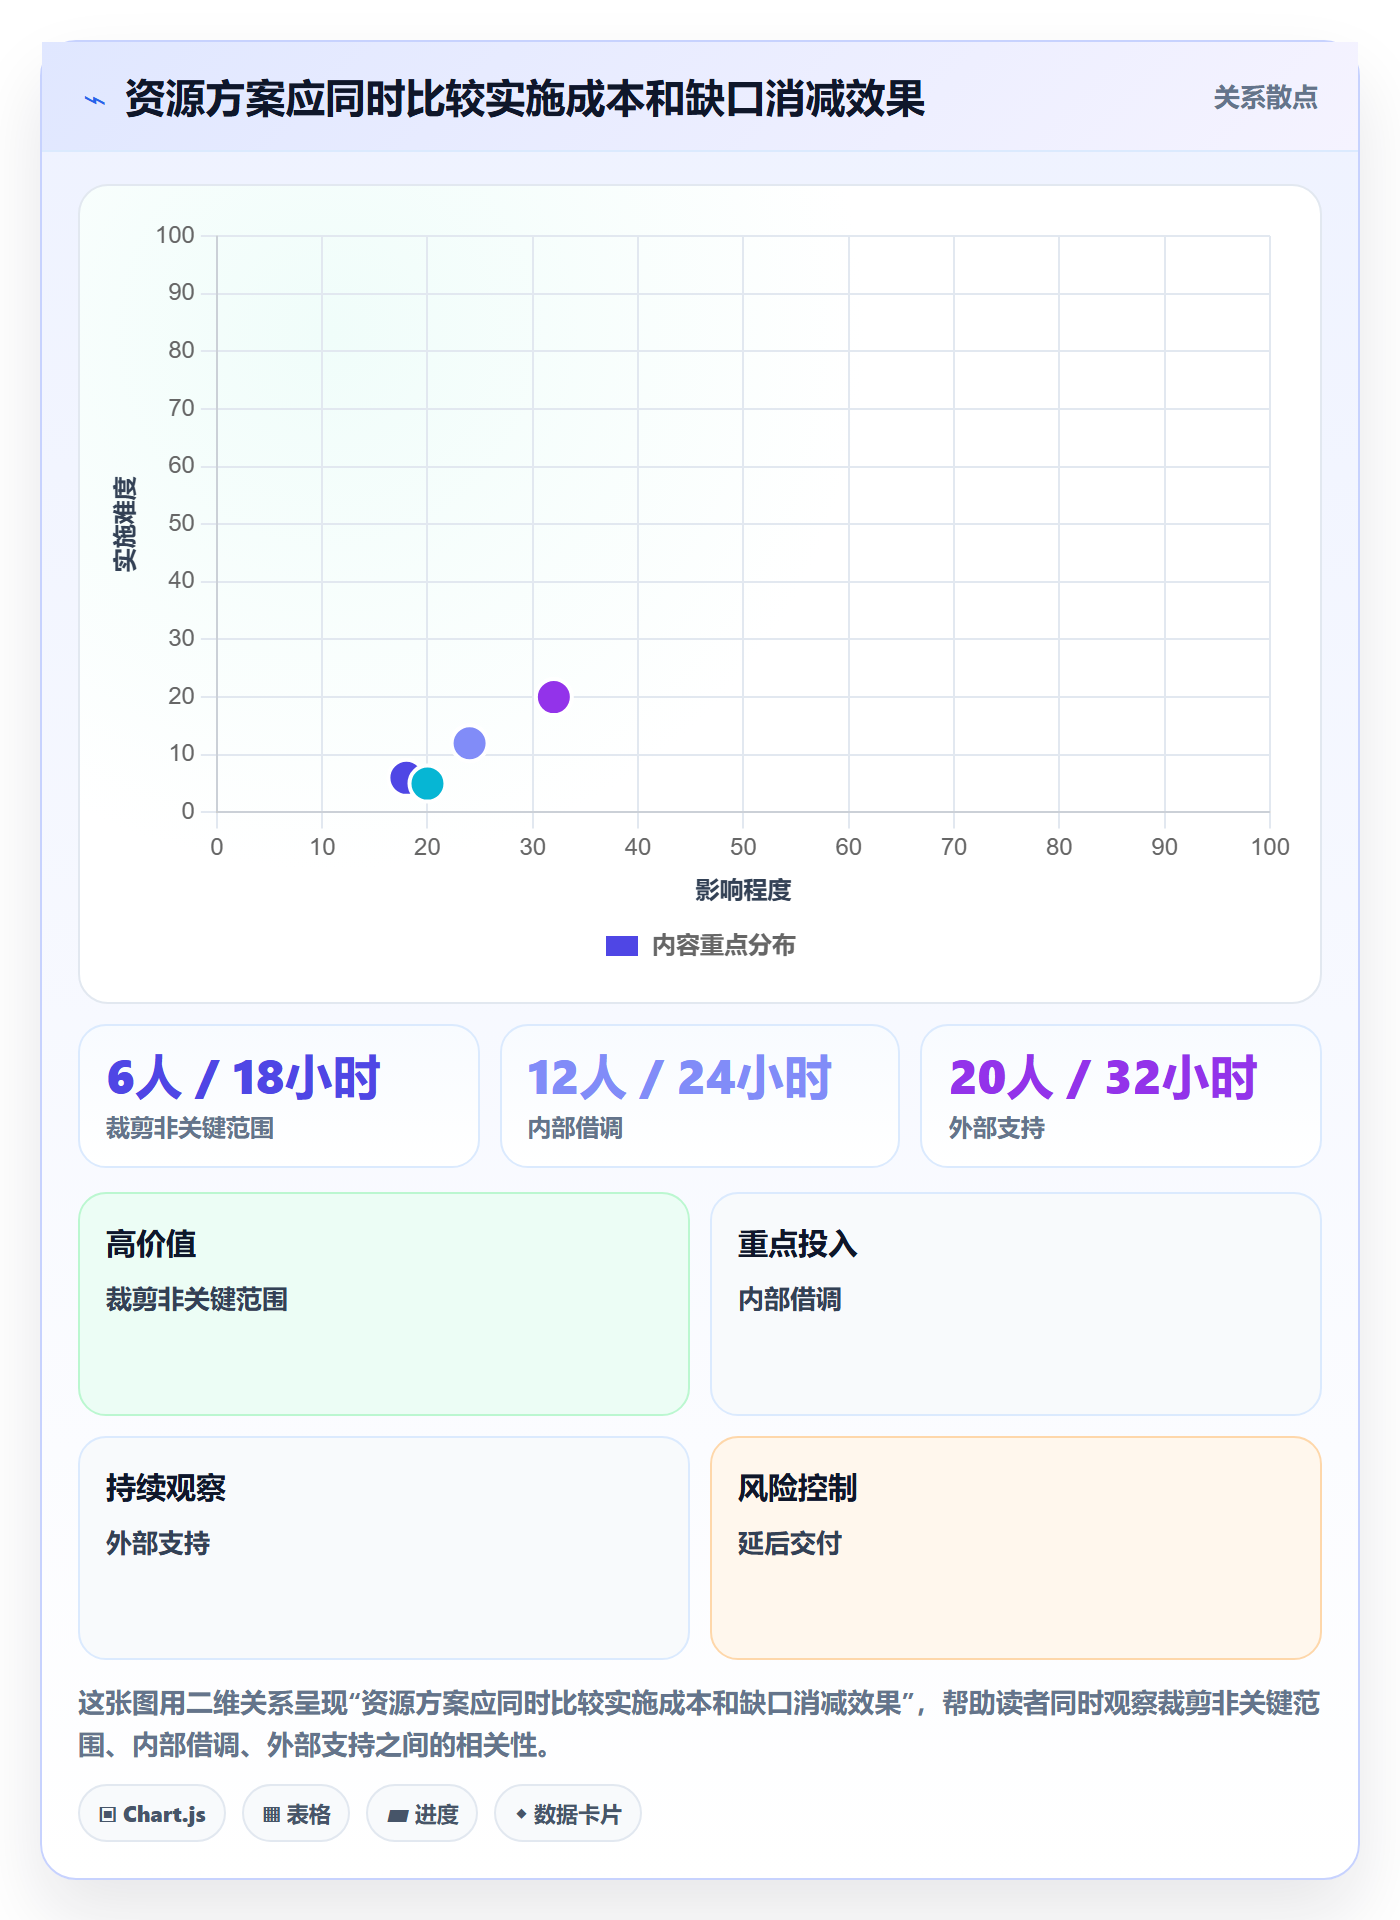This screenshot has height=1920, width=1400.
Task: Click the bar icon on 进度 chip
Action: click(x=398, y=1816)
